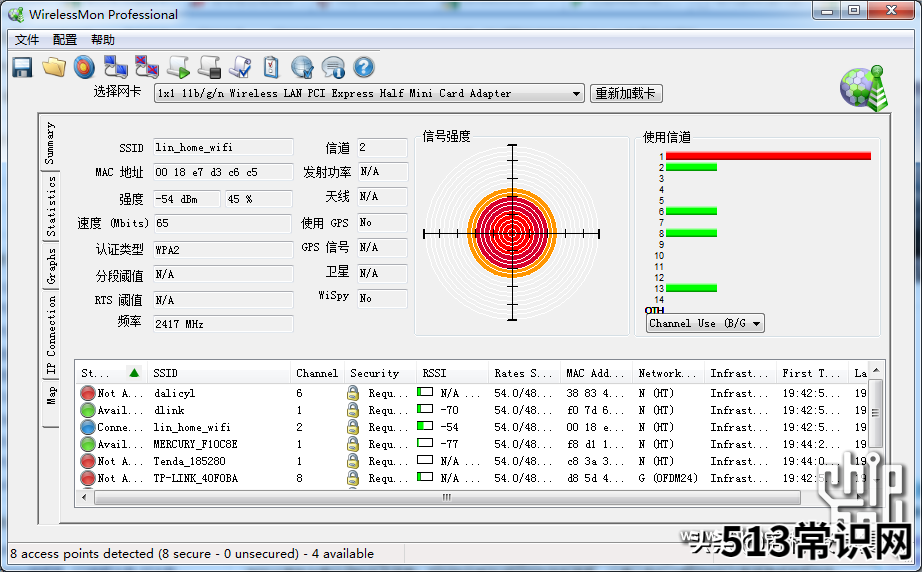The width and height of the screenshot is (922, 572).
Task: Click the signal strength target graph
Action: click(x=512, y=233)
